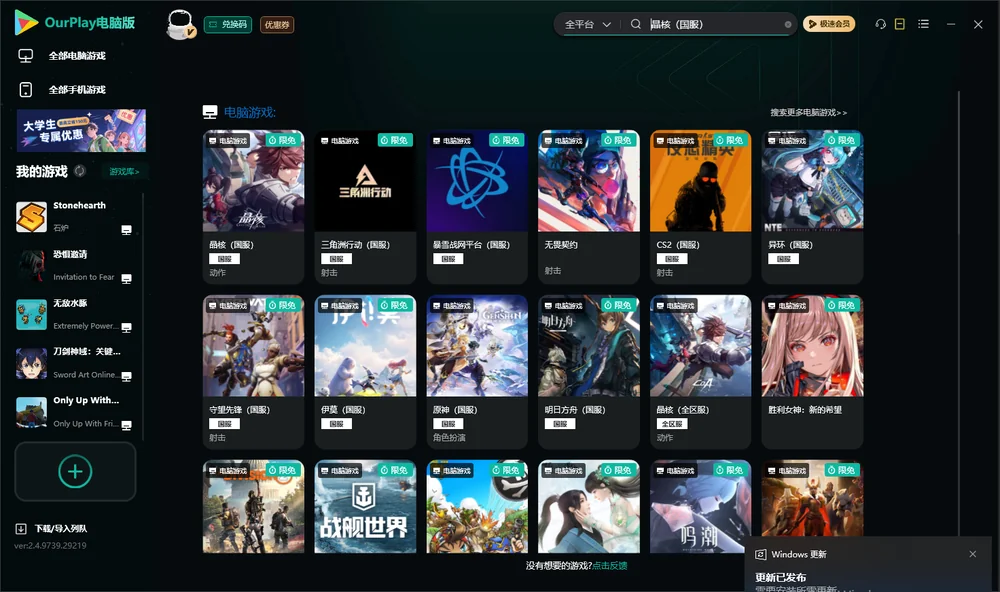The image size is (1000, 592).
Task: Open 刀剑神域 Sword Art Online entry
Action: (75, 364)
